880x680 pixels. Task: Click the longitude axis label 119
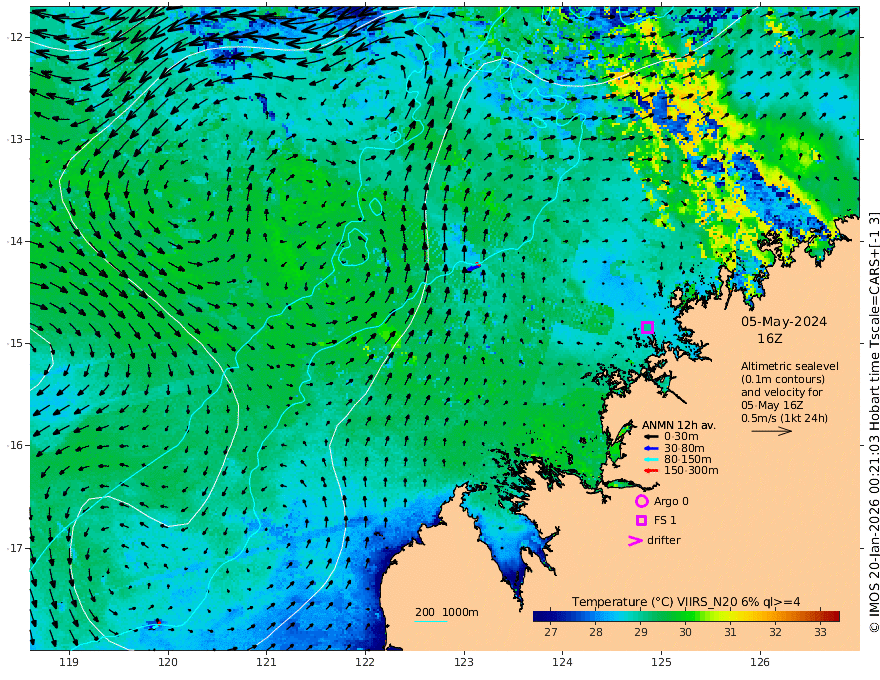pos(69,663)
